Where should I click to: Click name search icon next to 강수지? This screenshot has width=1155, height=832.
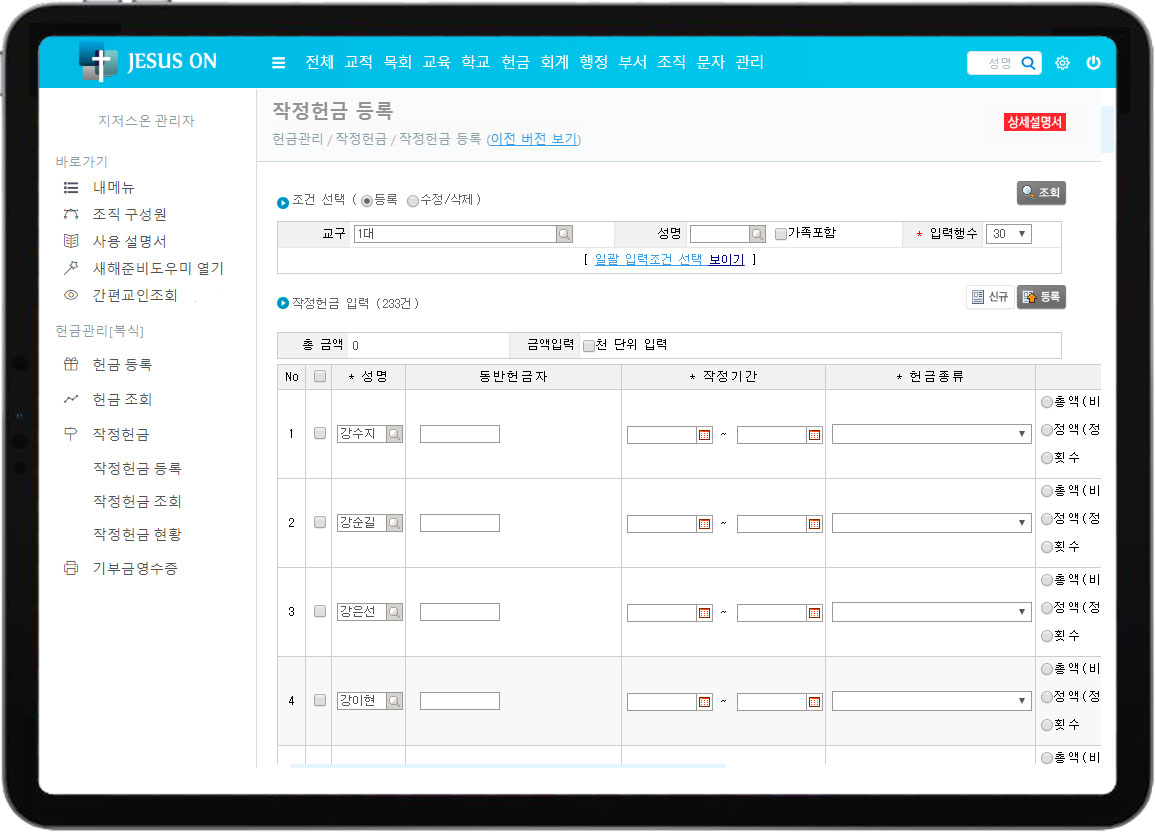coord(394,434)
